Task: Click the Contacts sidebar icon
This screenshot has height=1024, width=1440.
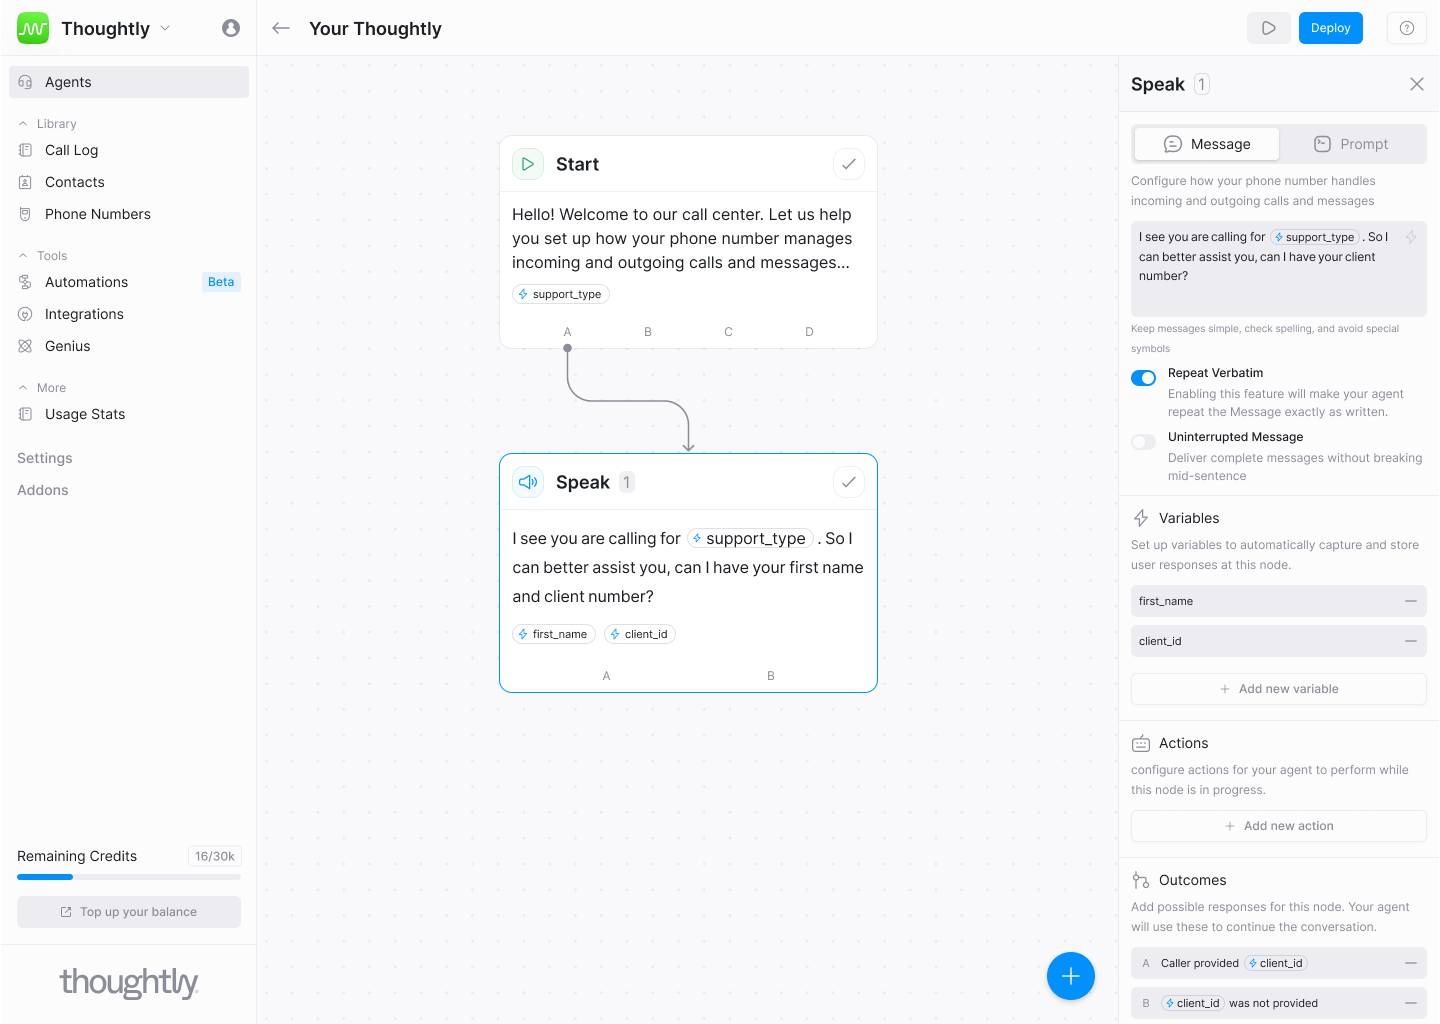Action: (x=26, y=182)
